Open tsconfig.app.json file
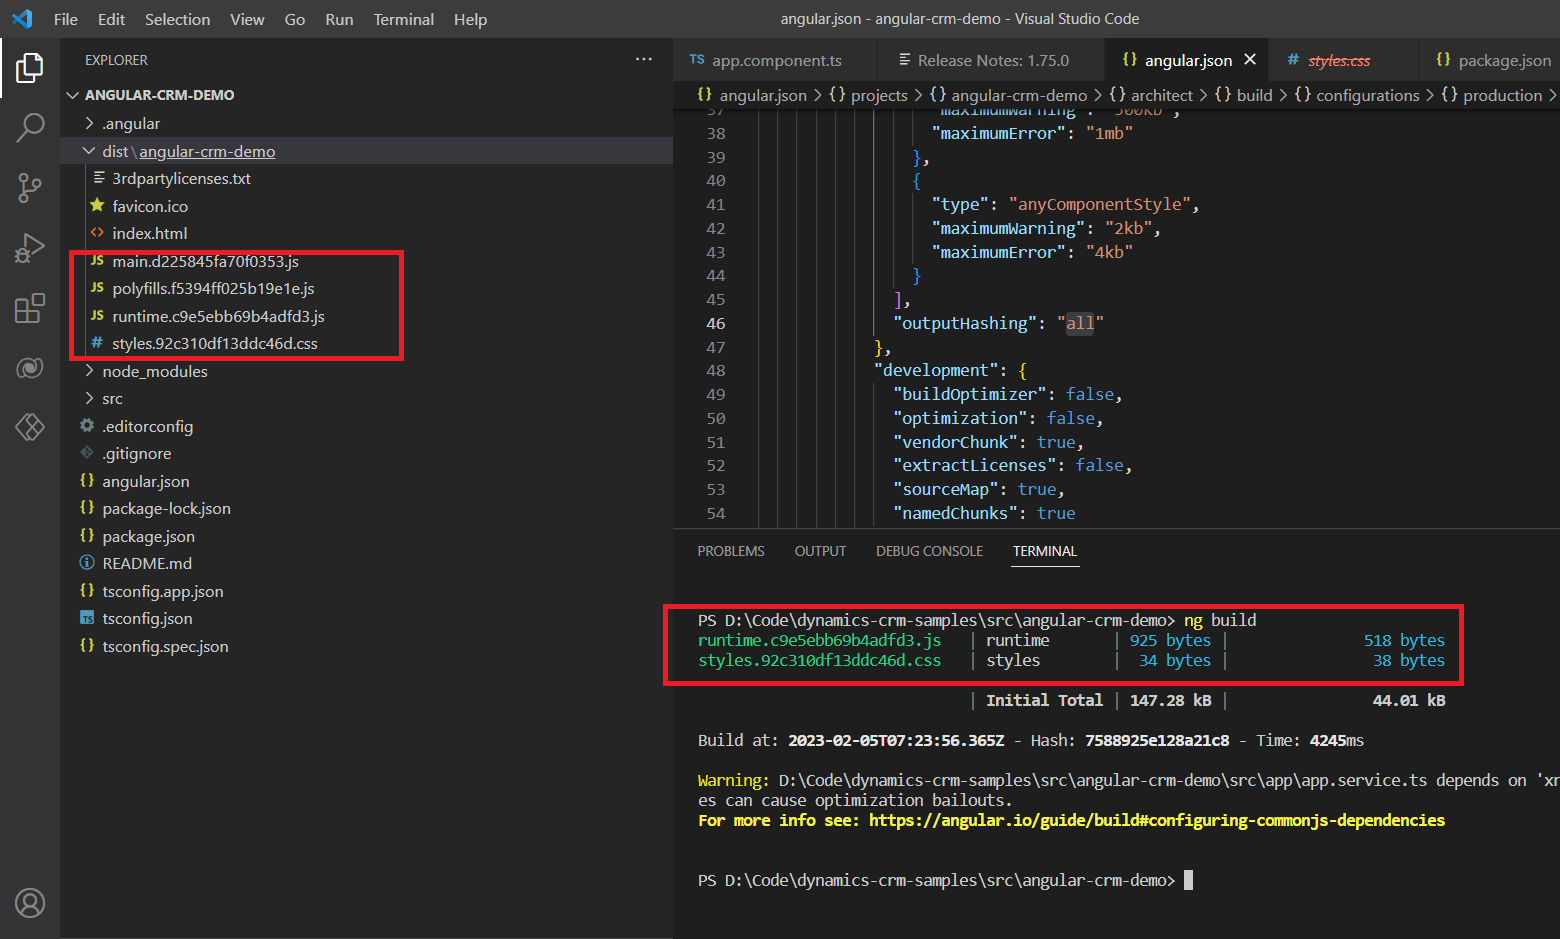 [162, 591]
